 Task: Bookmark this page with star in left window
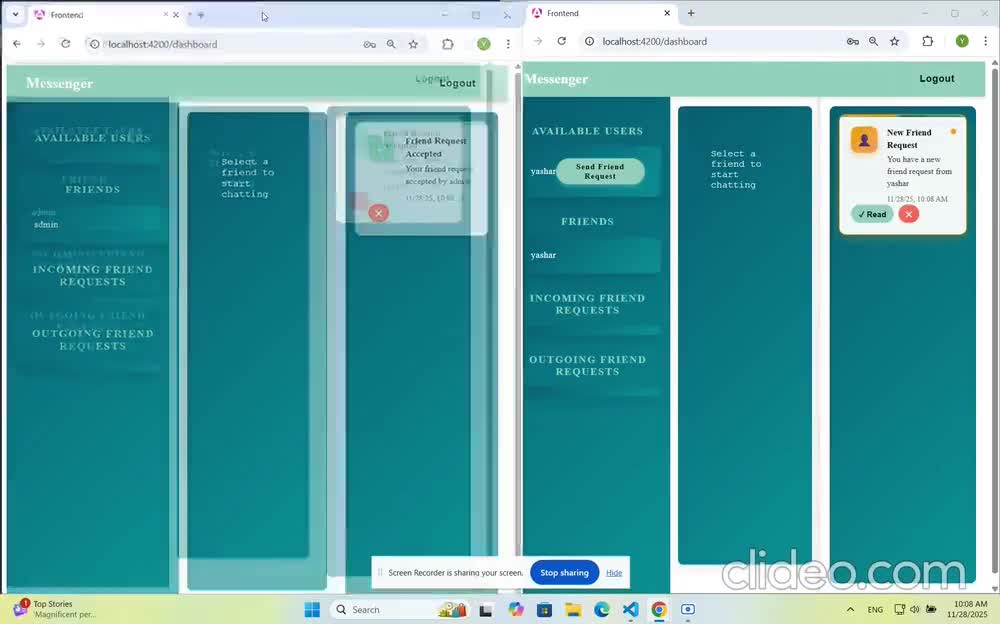pos(413,44)
